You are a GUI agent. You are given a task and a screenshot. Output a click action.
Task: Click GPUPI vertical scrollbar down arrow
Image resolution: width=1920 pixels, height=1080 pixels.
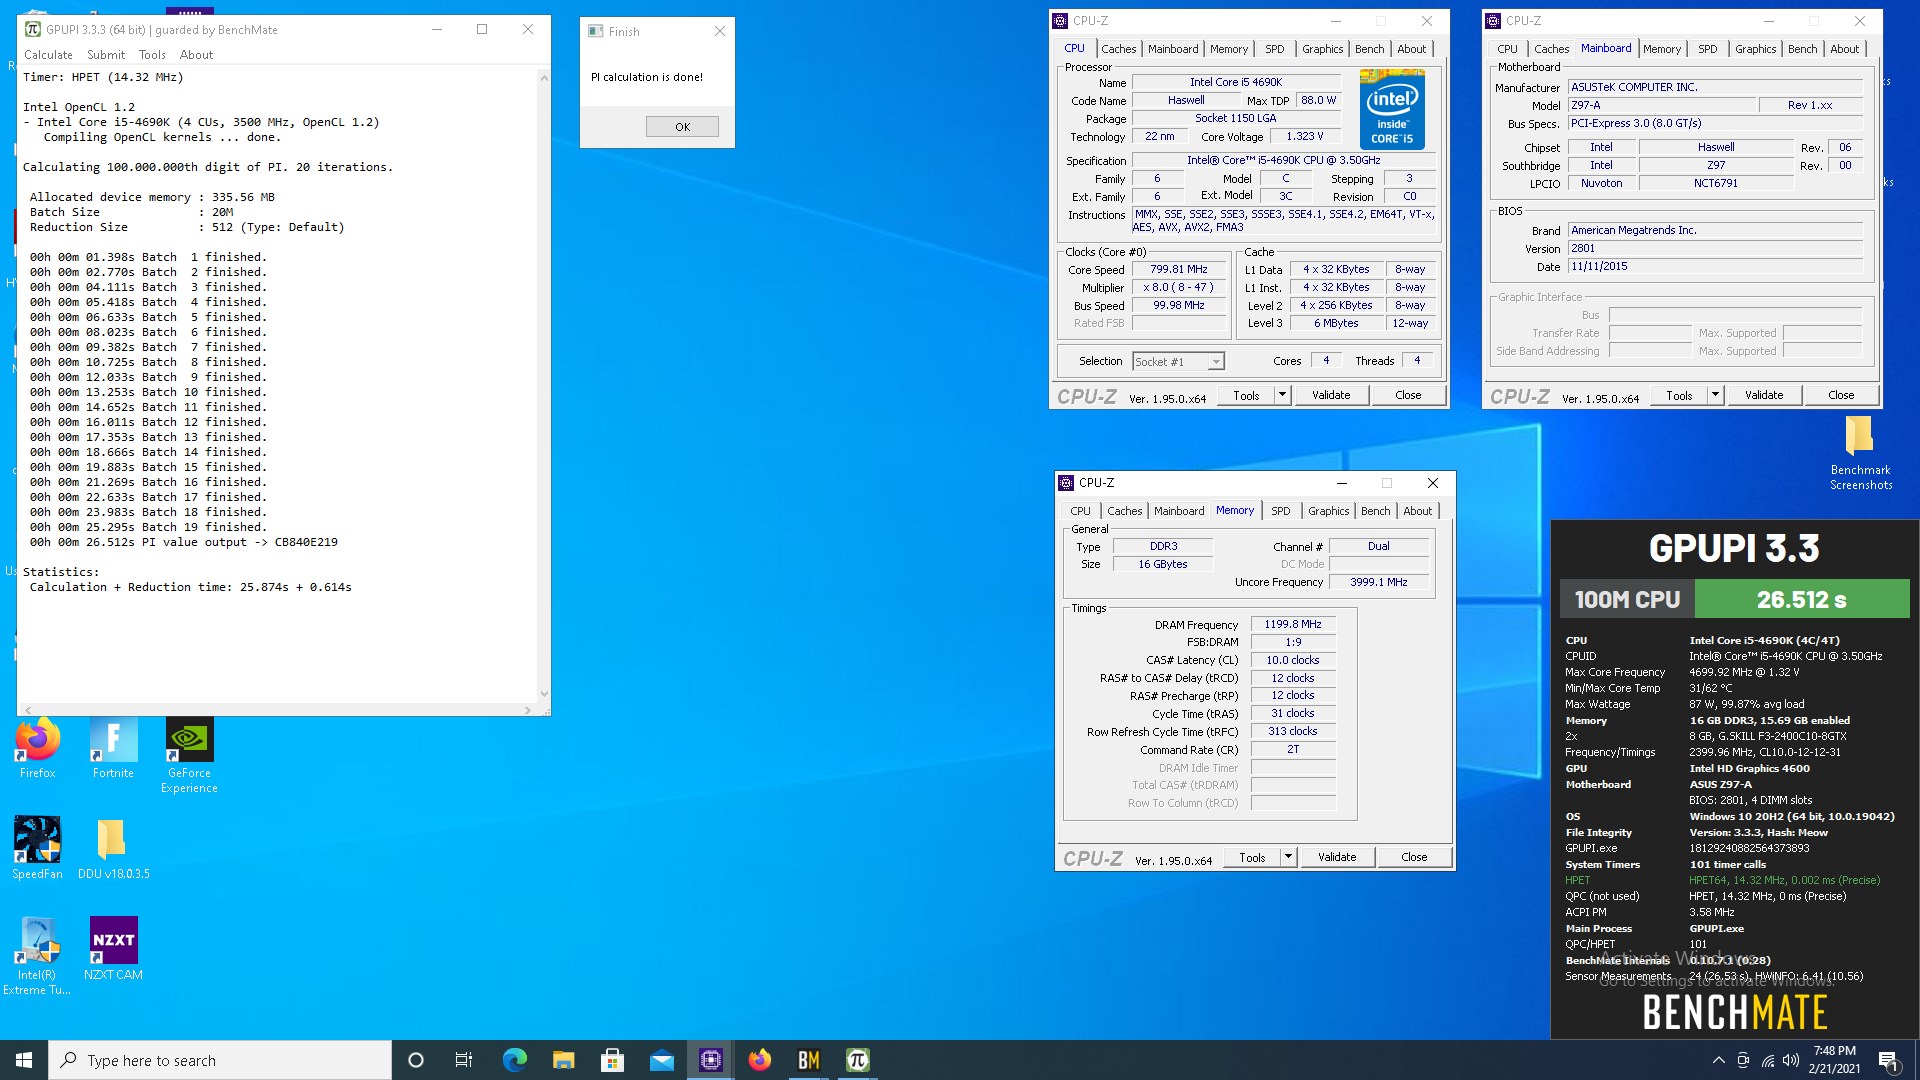(x=544, y=694)
